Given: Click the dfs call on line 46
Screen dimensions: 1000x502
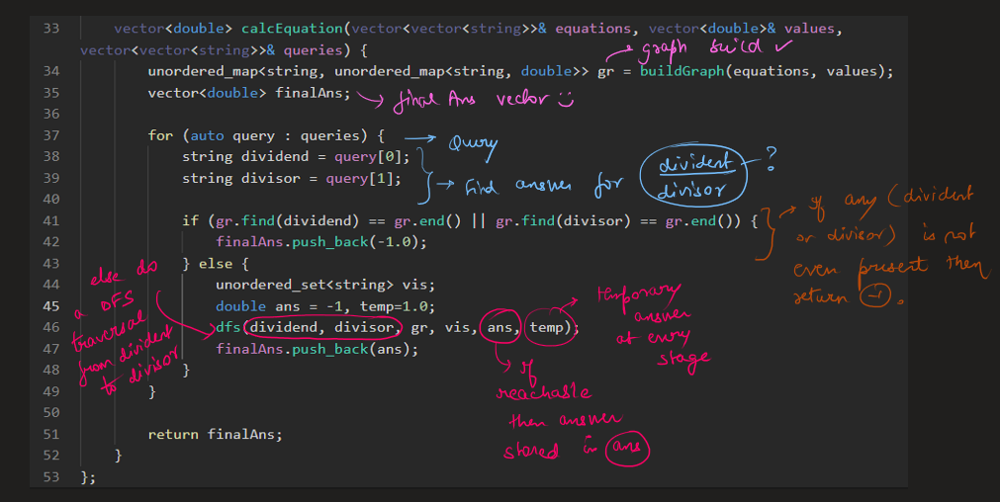Looking at the screenshot, I should pos(228,327).
